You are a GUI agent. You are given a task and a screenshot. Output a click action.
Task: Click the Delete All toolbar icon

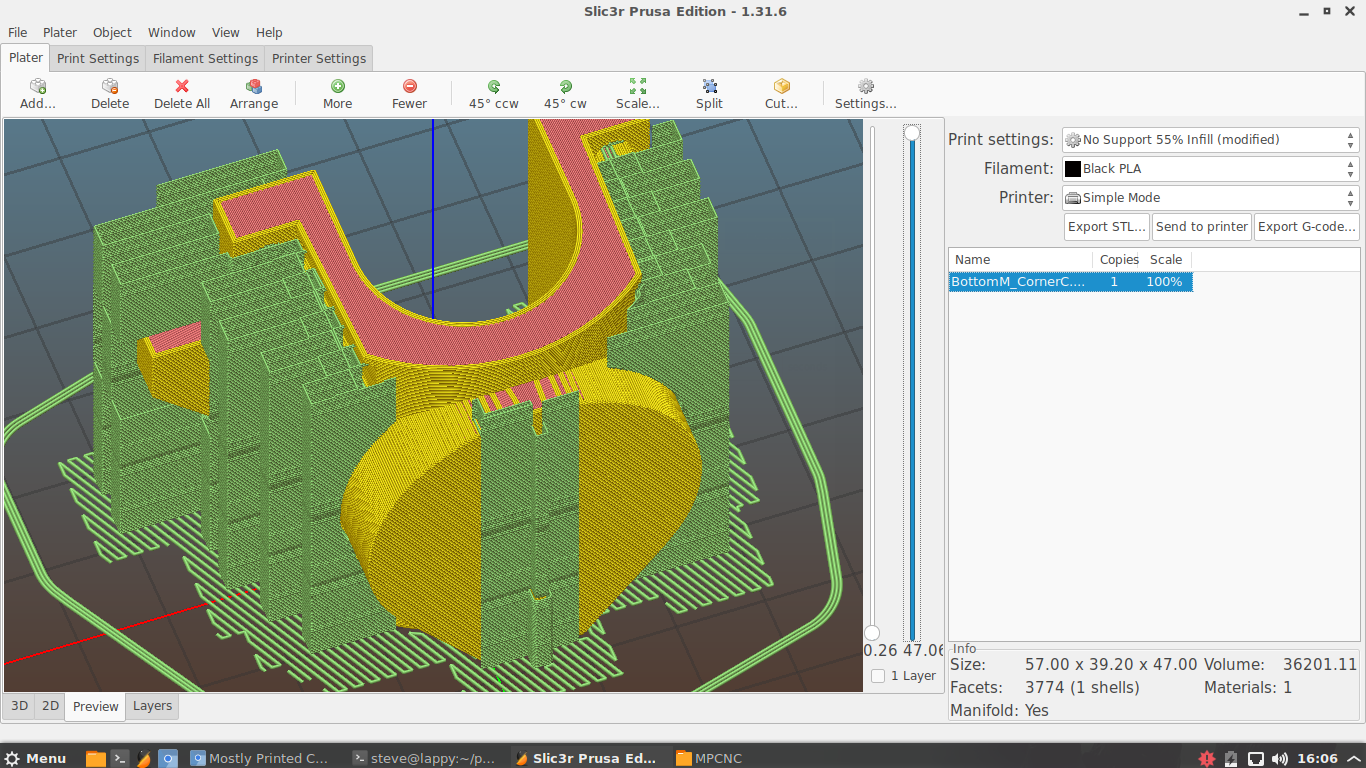point(181,87)
